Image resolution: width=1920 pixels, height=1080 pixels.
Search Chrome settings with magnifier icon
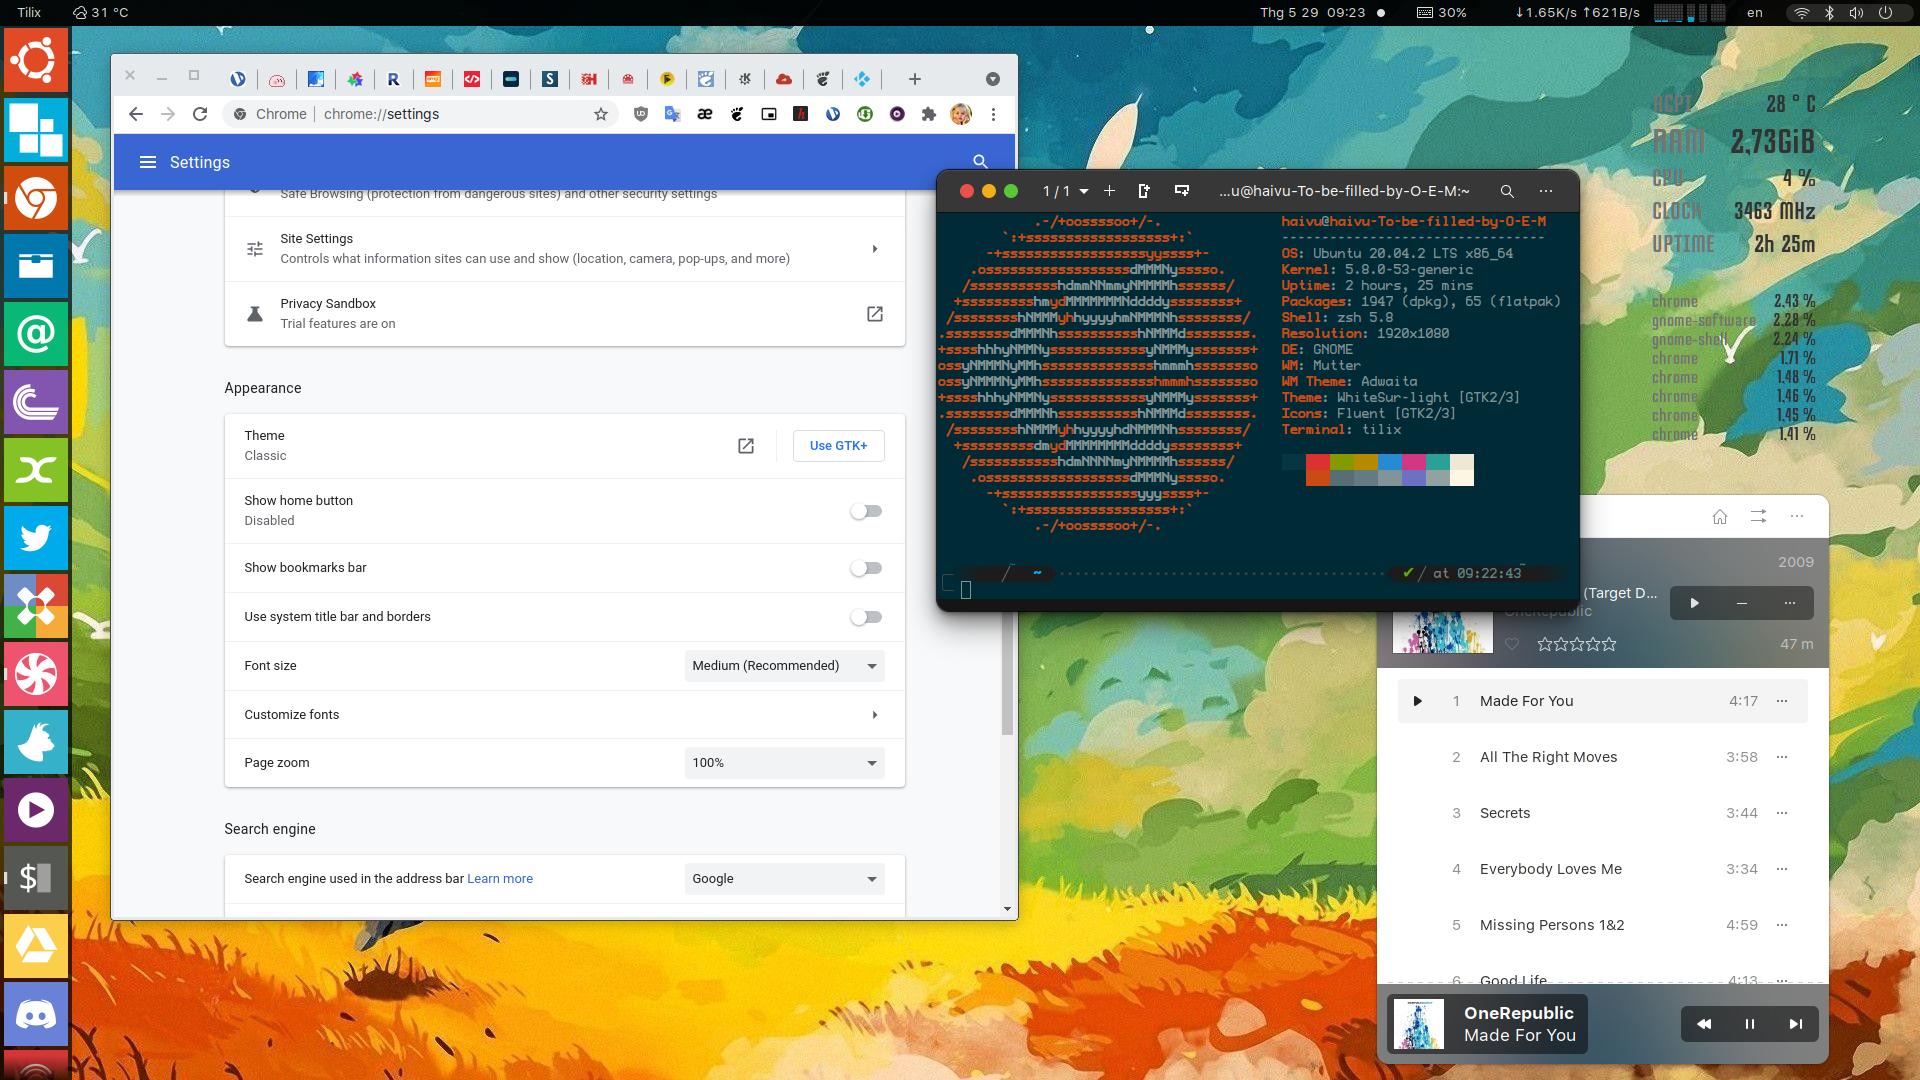click(980, 162)
